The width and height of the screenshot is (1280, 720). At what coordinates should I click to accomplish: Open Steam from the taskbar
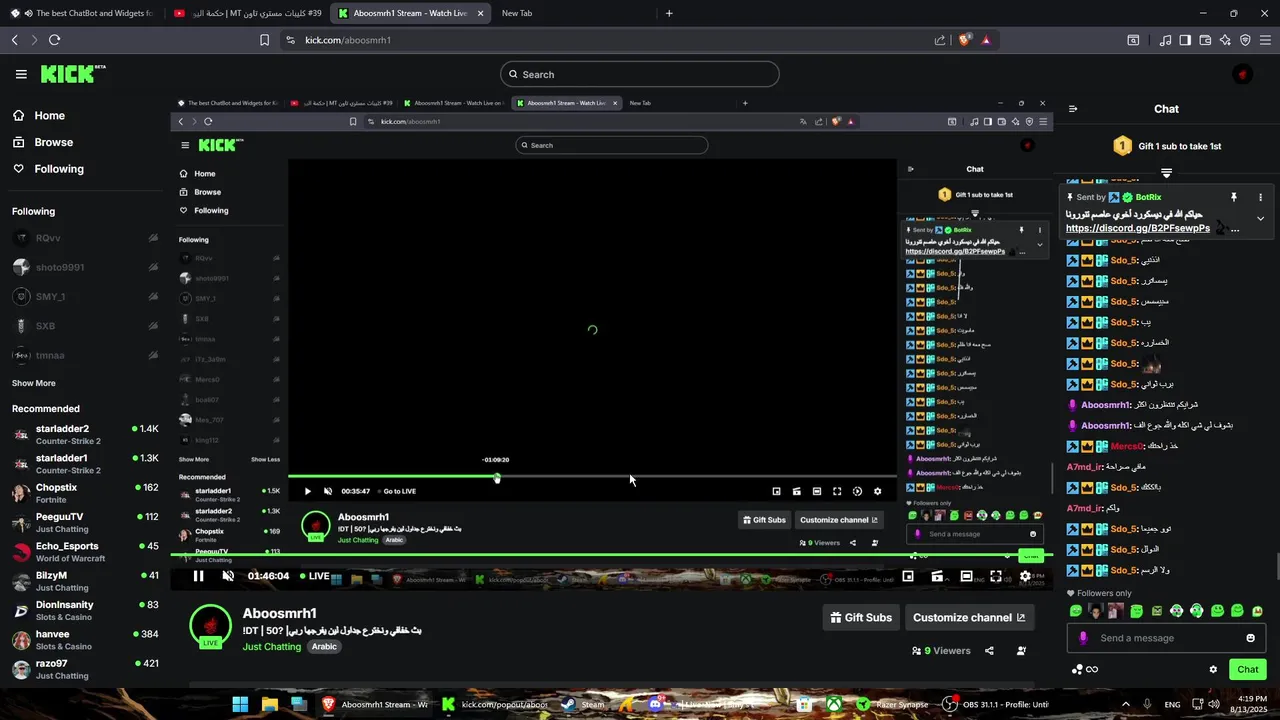coord(582,704)
